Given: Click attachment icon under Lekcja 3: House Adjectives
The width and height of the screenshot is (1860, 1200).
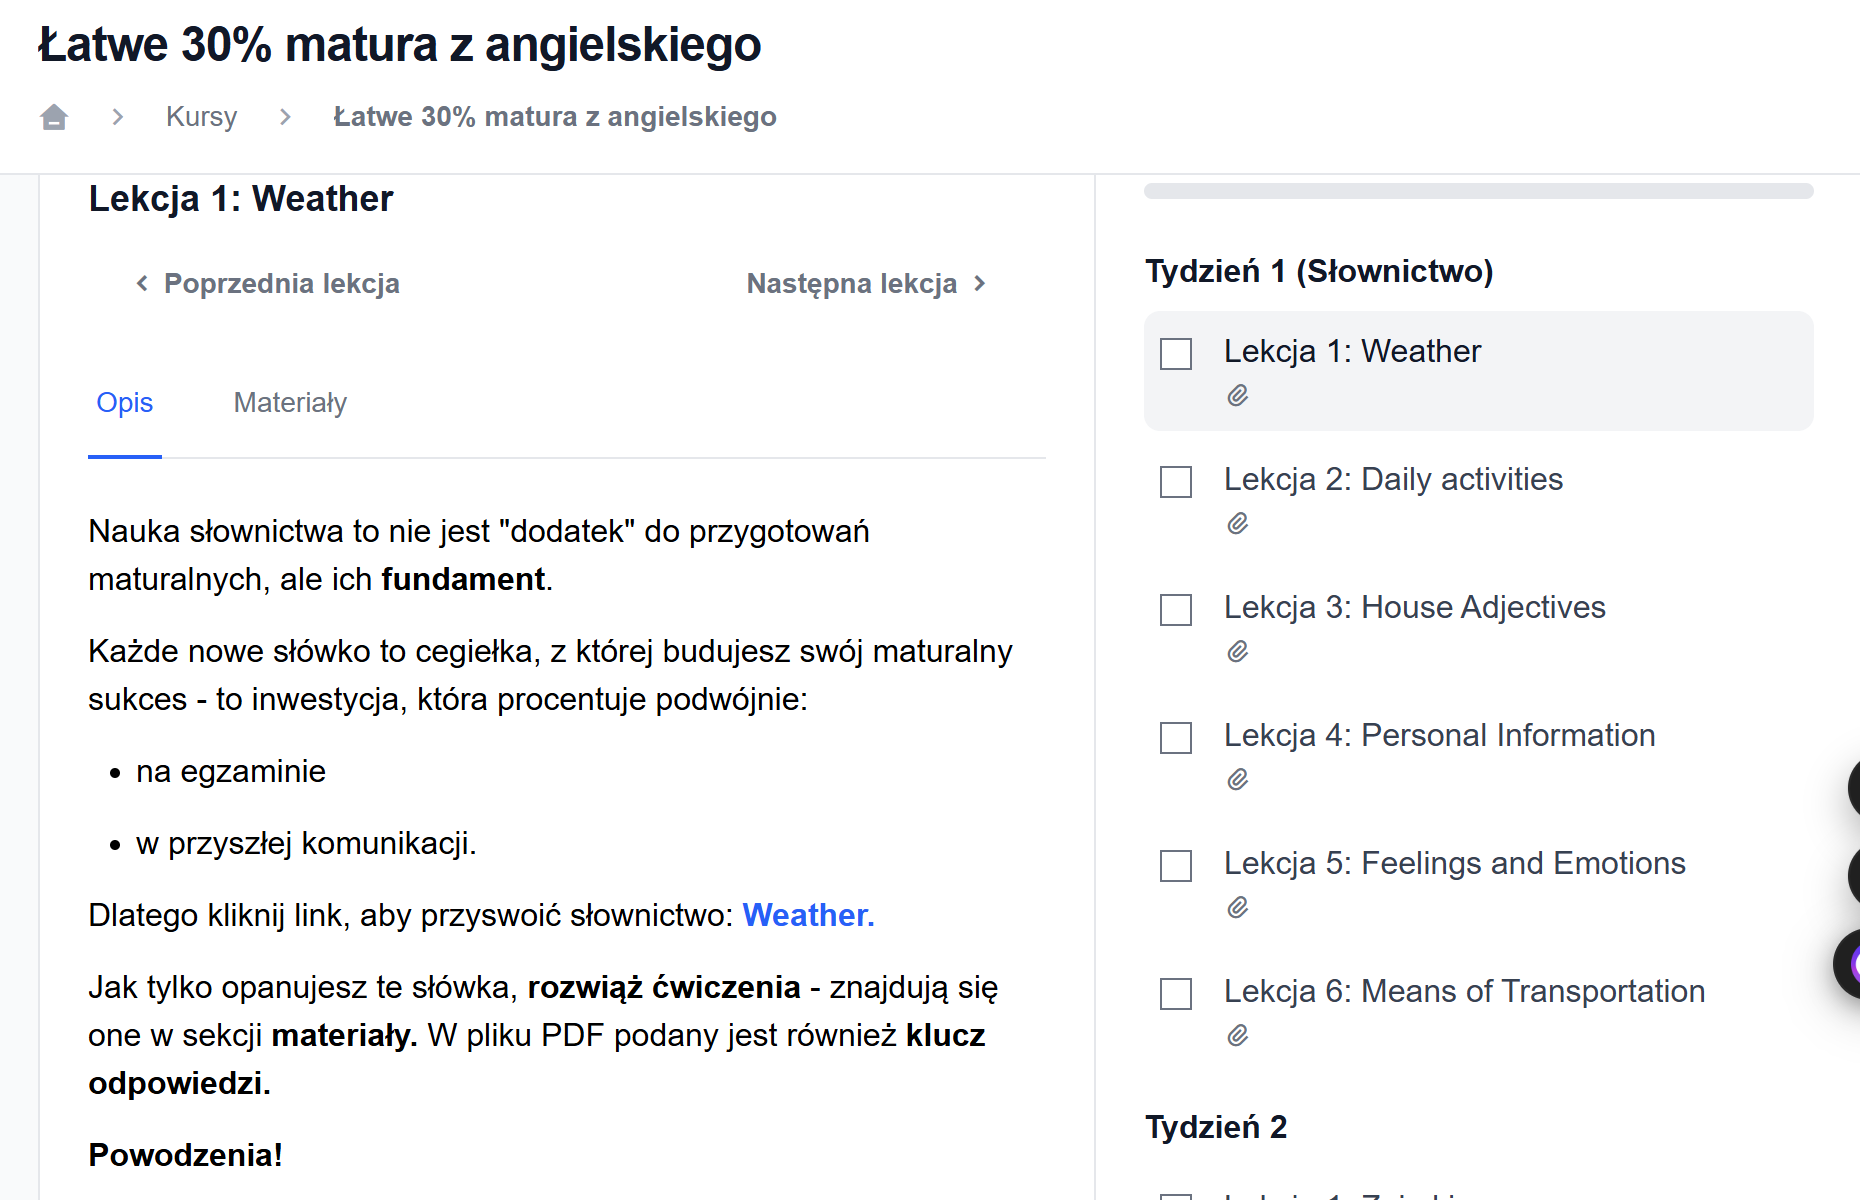Looking at the screenshot, I should coord(1238,652).
